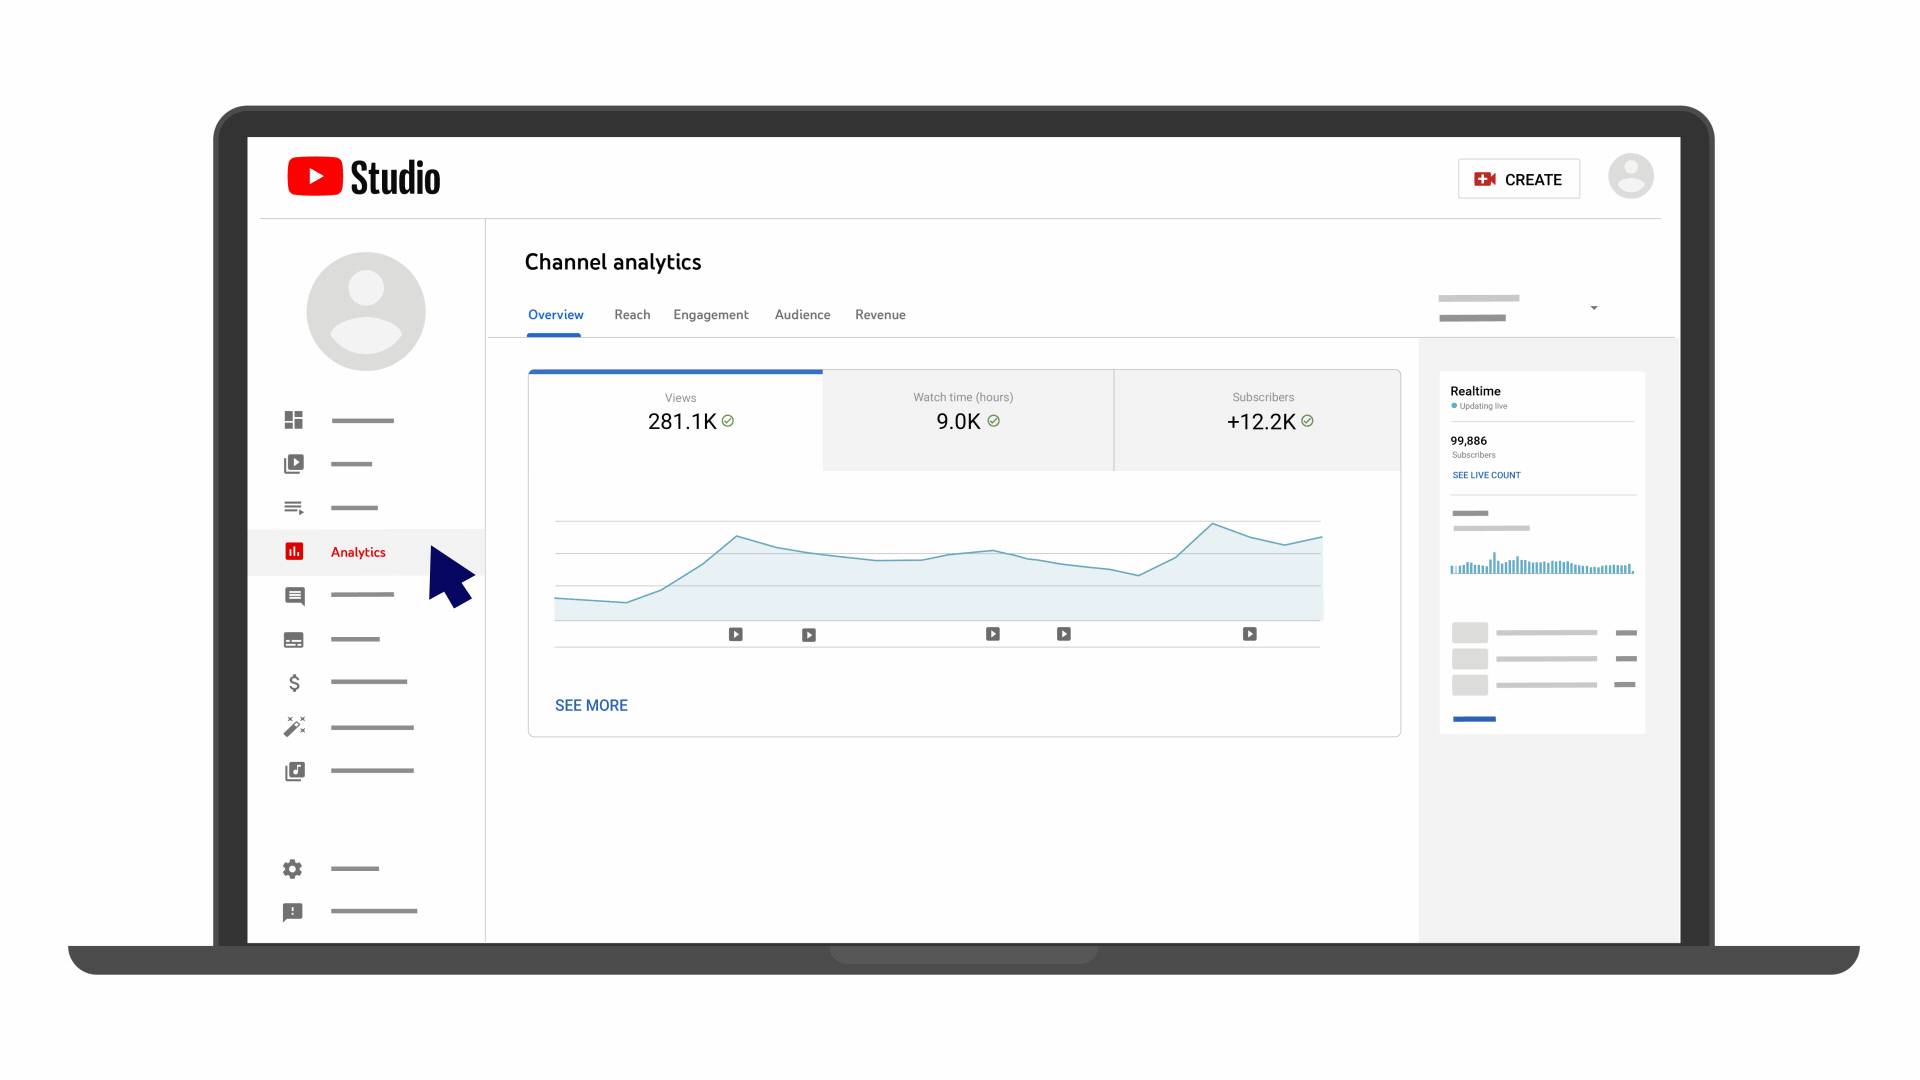This screenshot has width=1920, height=1080.
Task: Click the audience profile icon top right
Action: click(x=1631, y=177)
